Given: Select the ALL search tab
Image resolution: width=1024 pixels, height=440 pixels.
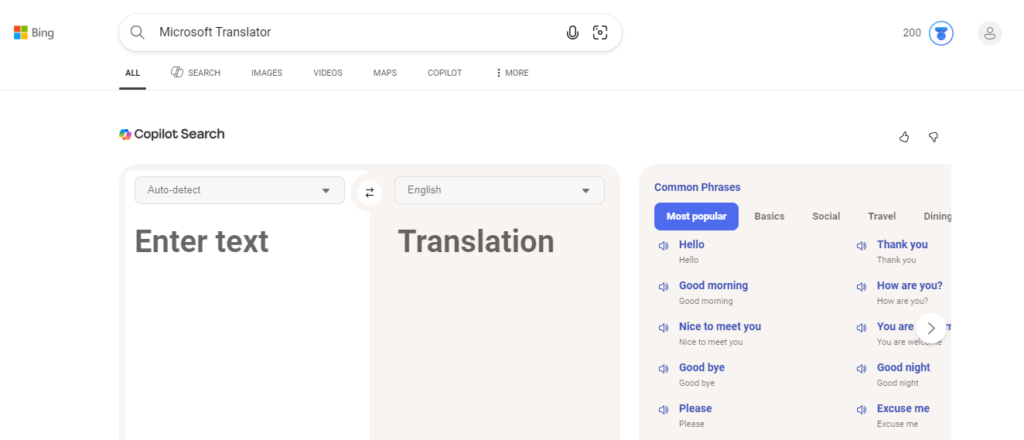Looking at the screenshot, I should pos(133,72).
